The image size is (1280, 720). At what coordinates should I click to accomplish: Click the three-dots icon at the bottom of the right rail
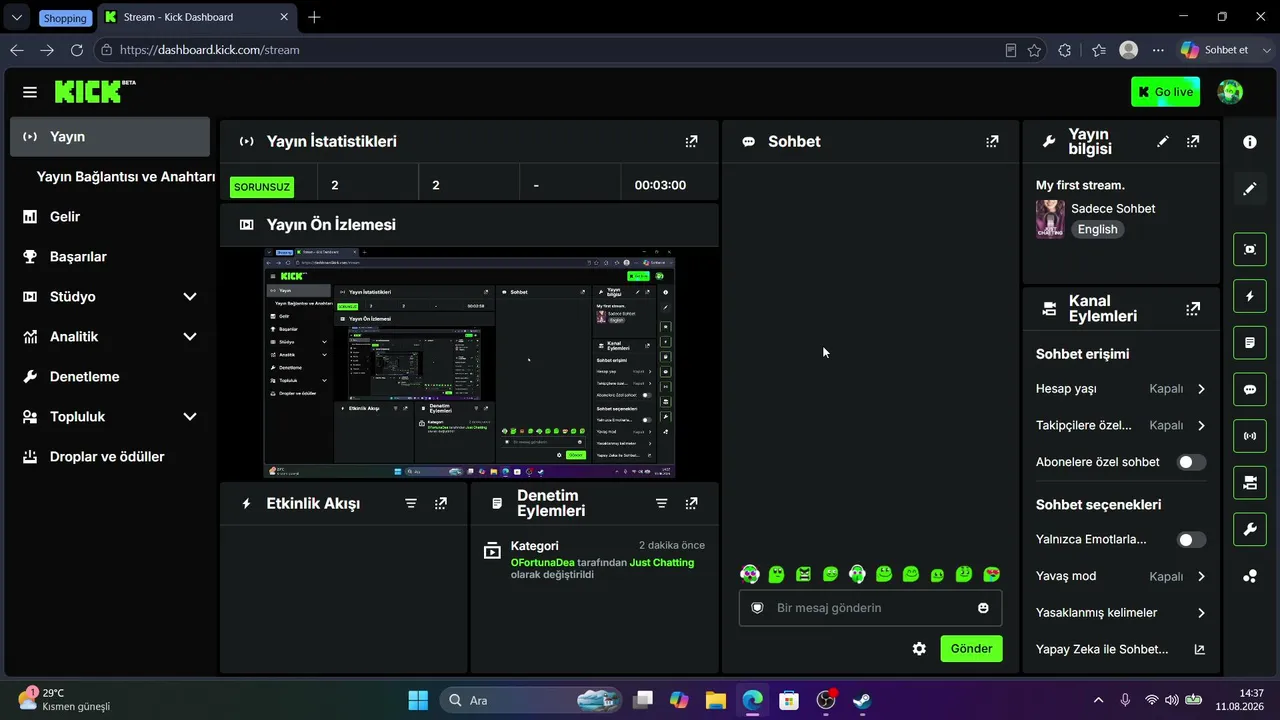click(1250, 576)
